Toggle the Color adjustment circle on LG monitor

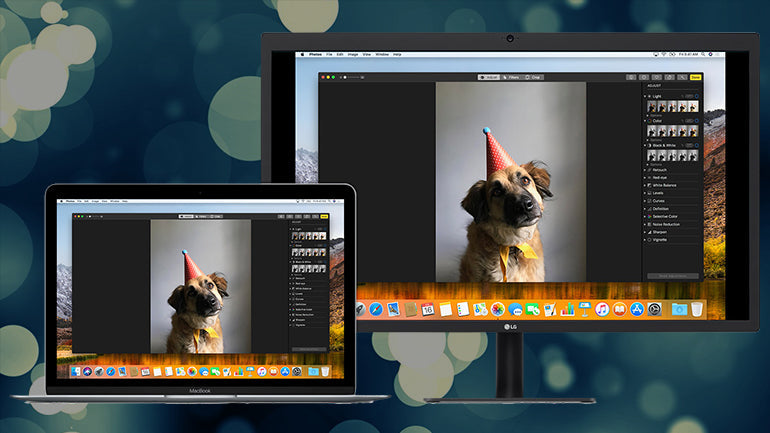[x=697, y=121]
